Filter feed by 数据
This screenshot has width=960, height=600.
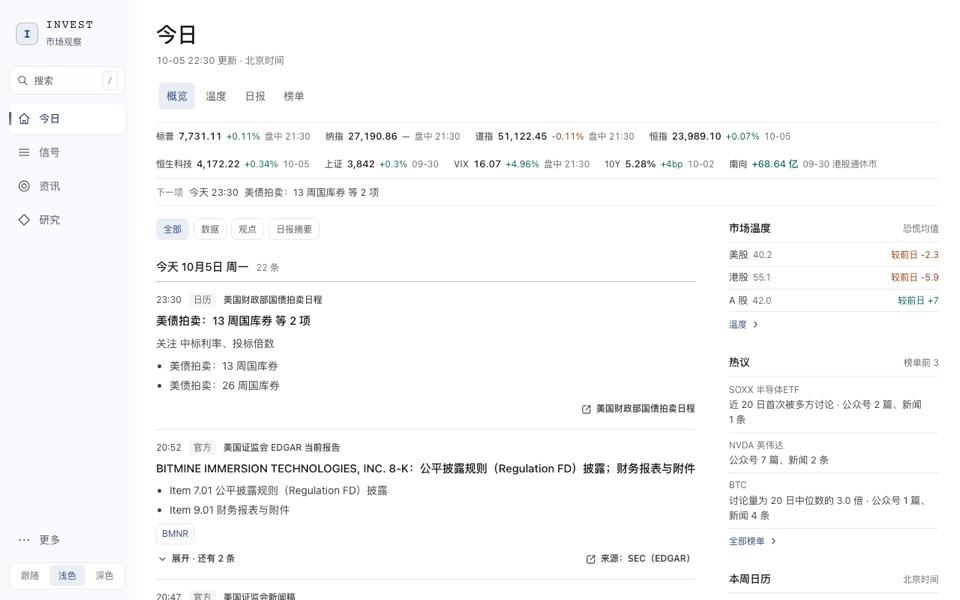tap(210, 229)
